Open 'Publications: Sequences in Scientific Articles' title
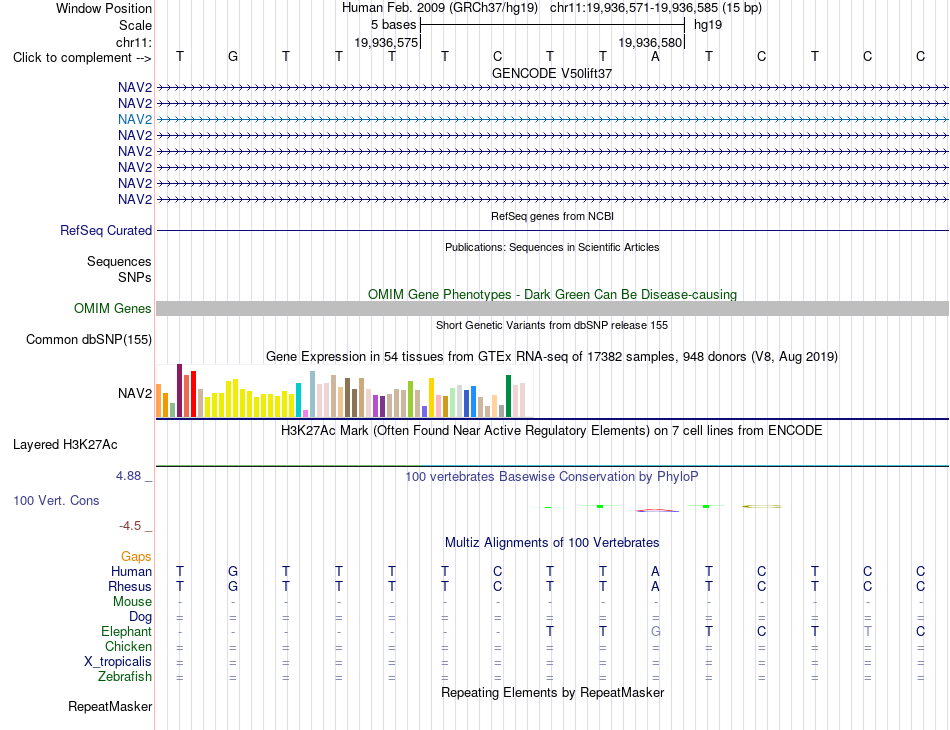The height and width of the screenshot is (730, 950). (552, 247)
